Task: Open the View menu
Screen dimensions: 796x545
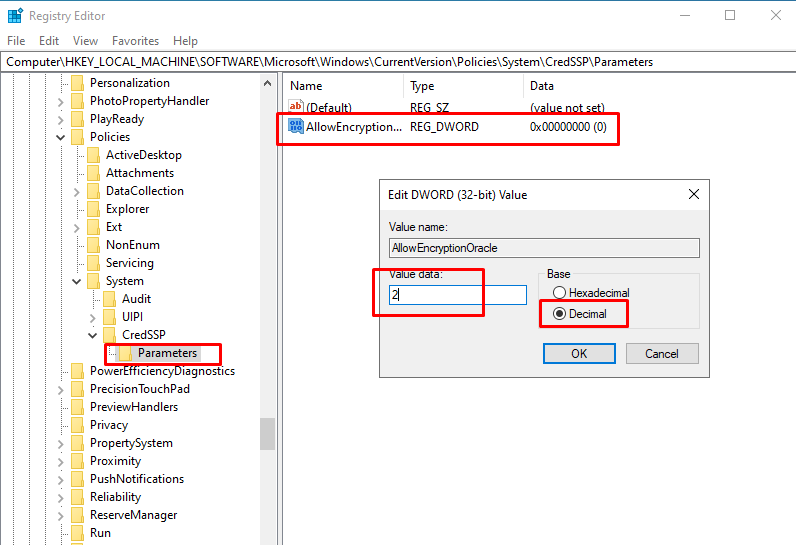Action: click(x=85, y=41)
